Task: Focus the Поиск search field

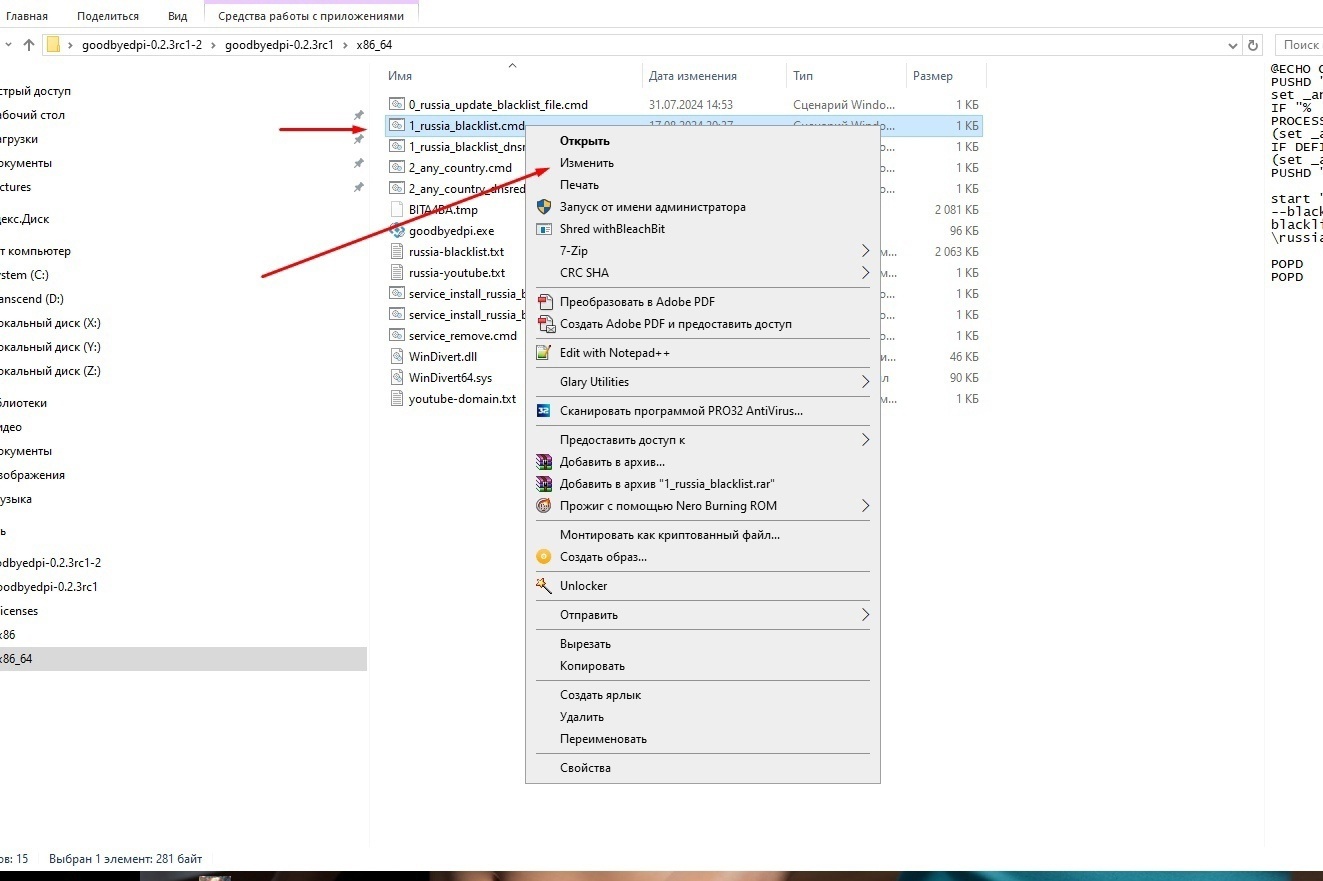Action: pyautogui.click(x=1300, y=45)
